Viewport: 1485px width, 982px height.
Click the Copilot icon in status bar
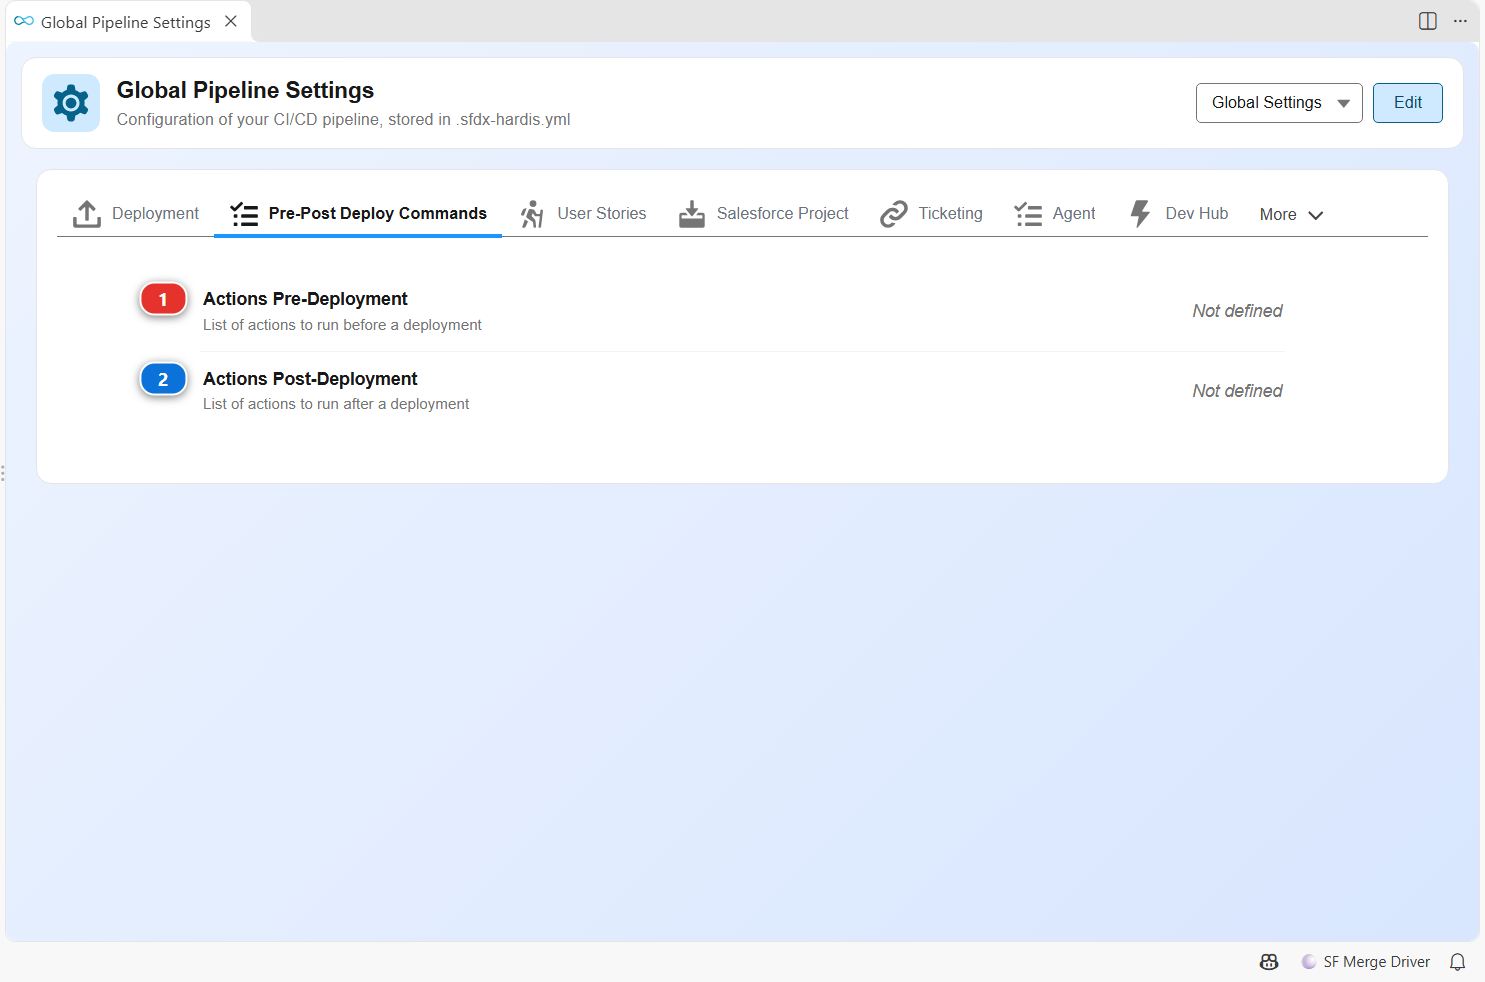[1269, 962]
